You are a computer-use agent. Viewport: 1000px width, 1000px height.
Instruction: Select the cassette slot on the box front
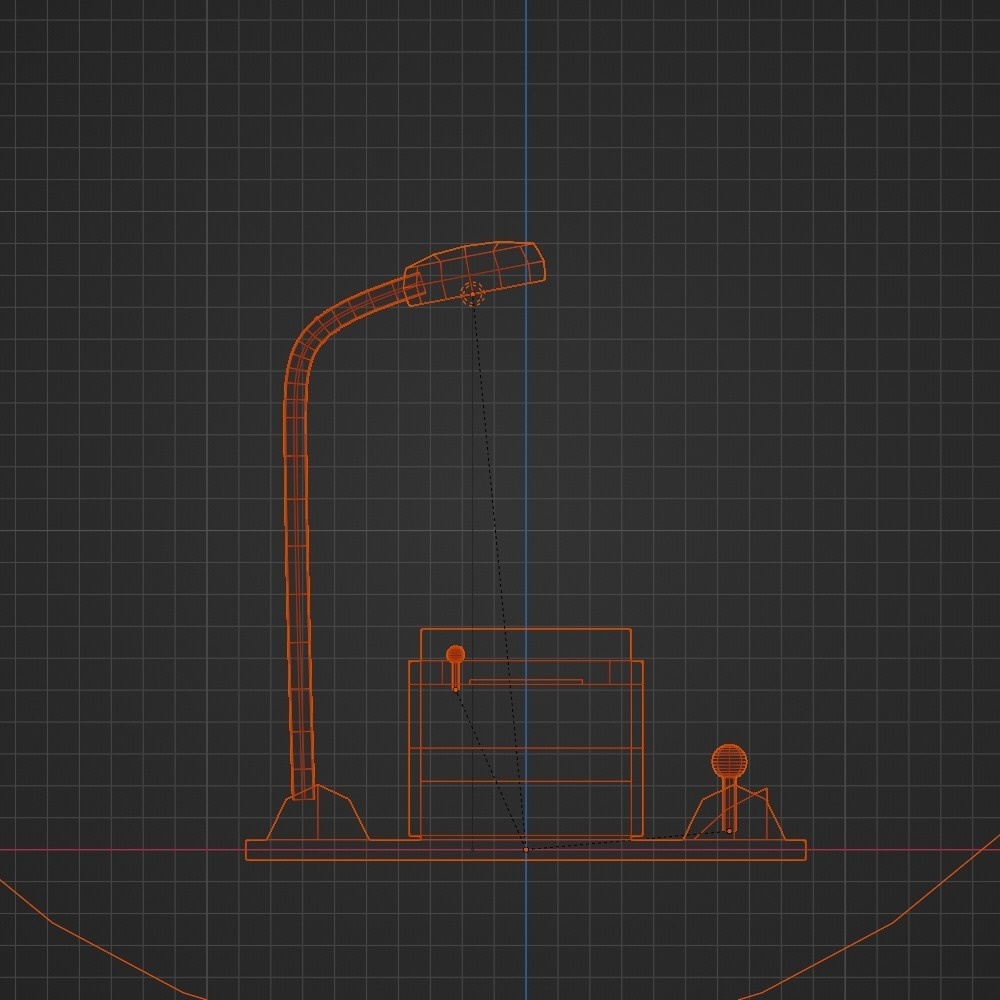(525, 680)
